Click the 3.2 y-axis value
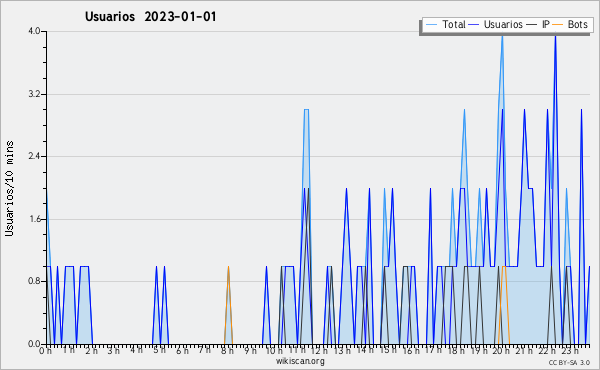The image size is (600, 370). pos(35,94)
